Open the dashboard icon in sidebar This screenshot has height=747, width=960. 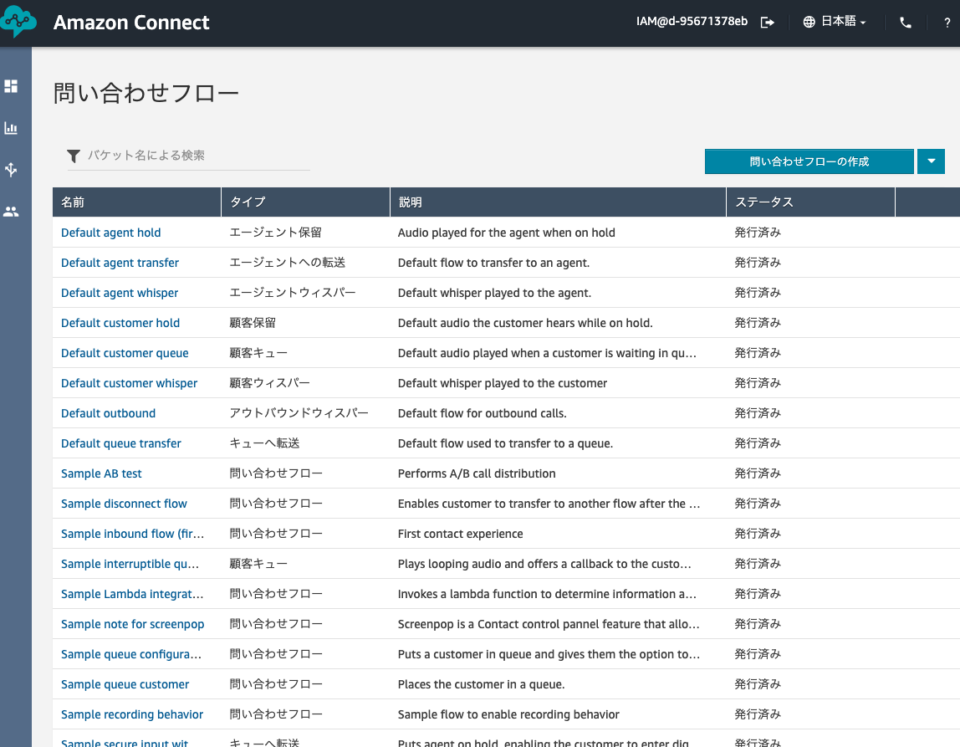coord(11,86)
